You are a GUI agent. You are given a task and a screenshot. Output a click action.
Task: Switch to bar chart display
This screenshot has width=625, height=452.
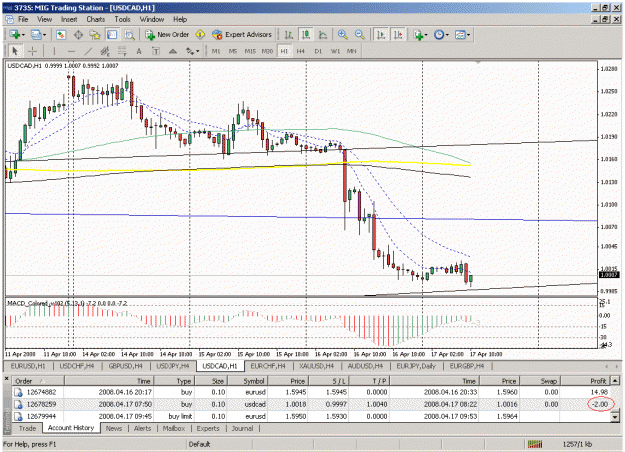(x=289, y=35)
